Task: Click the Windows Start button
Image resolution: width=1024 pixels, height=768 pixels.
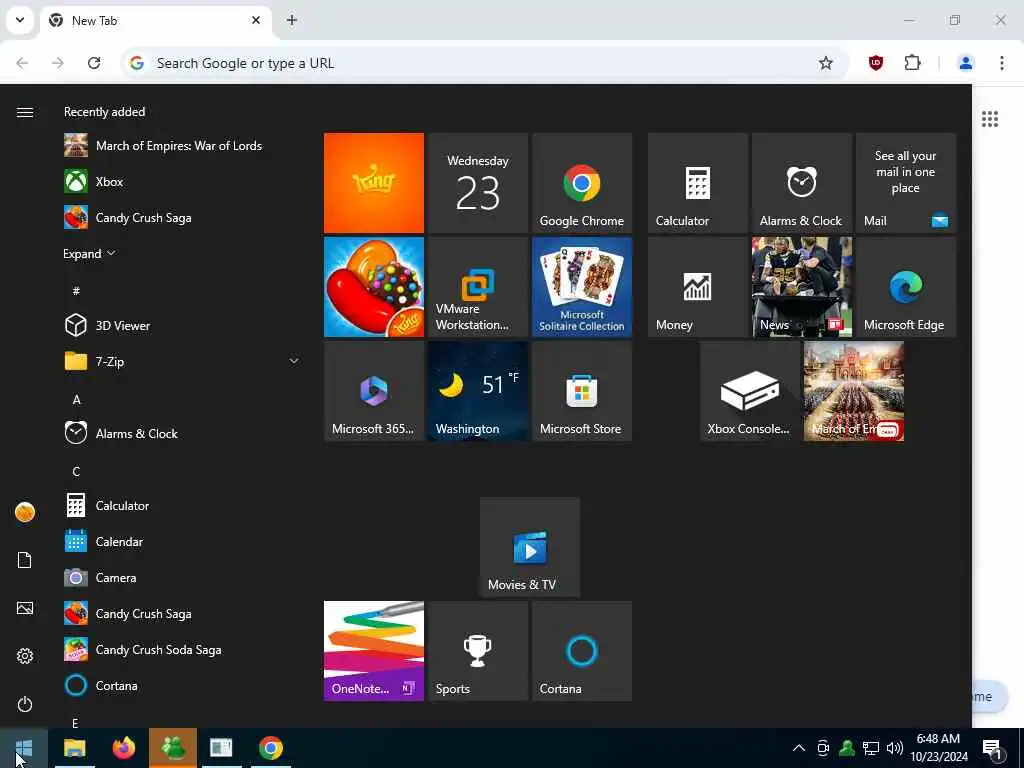Action: coord(24,748)
